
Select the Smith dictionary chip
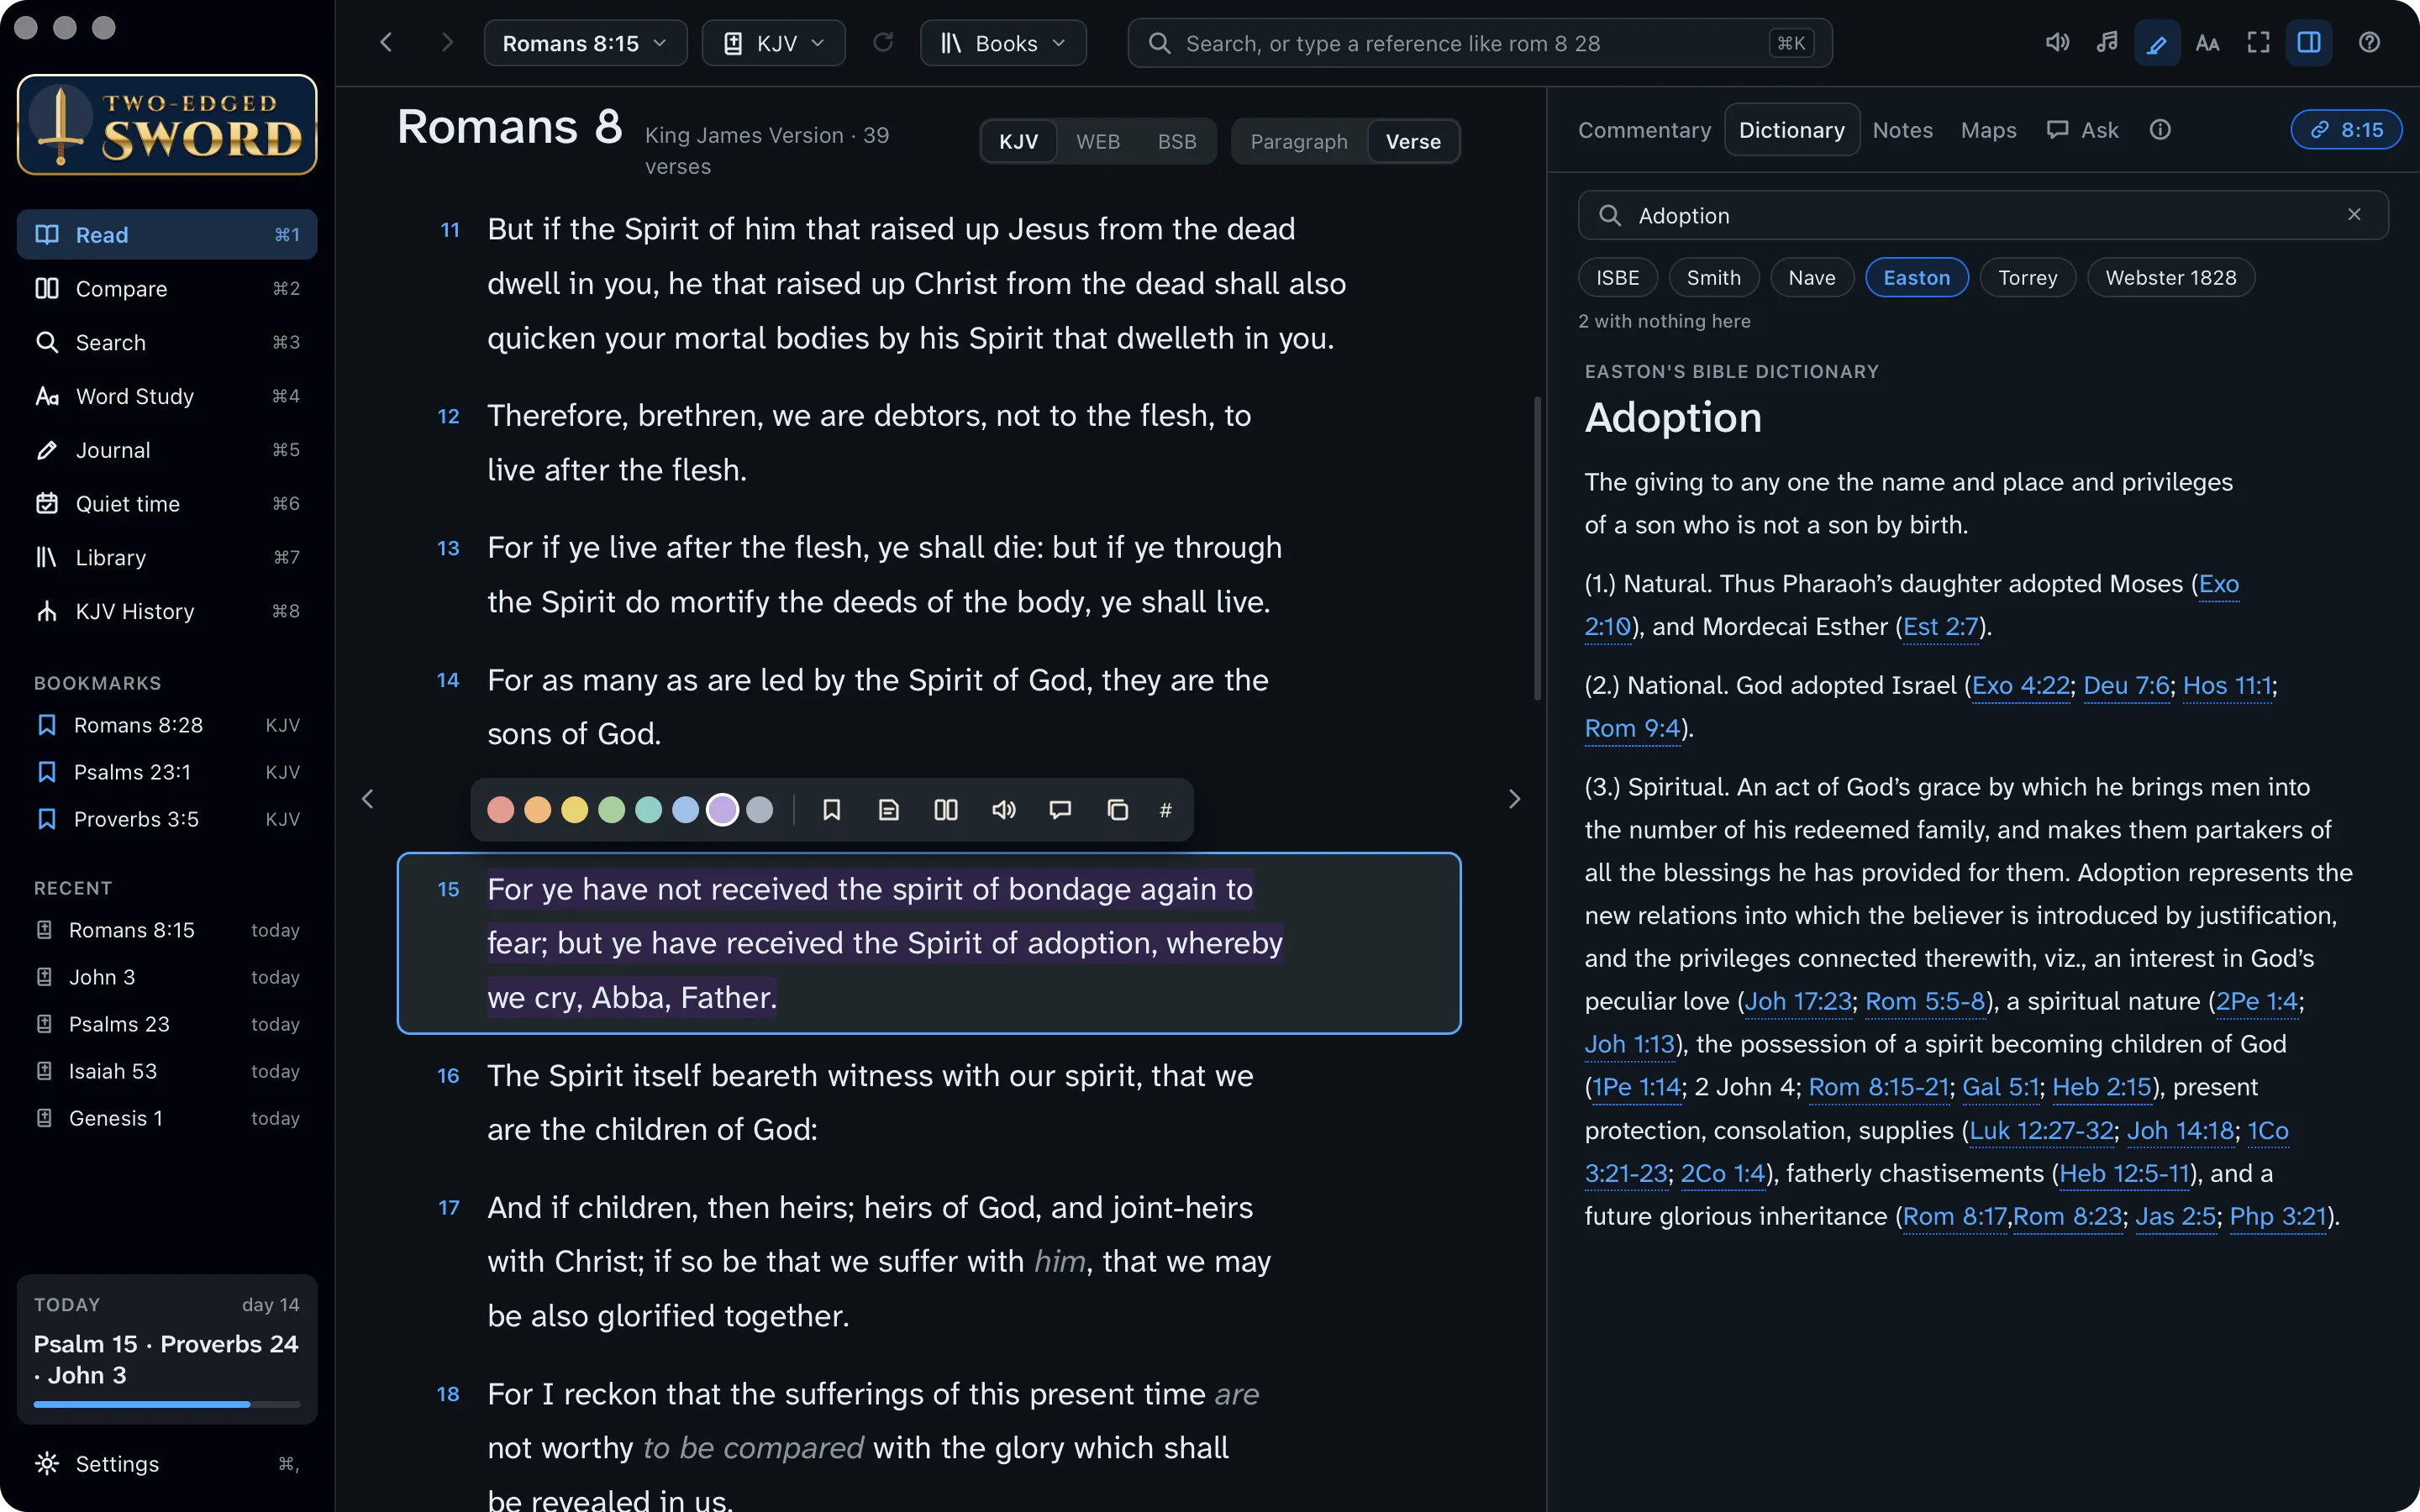(1713, 278)
